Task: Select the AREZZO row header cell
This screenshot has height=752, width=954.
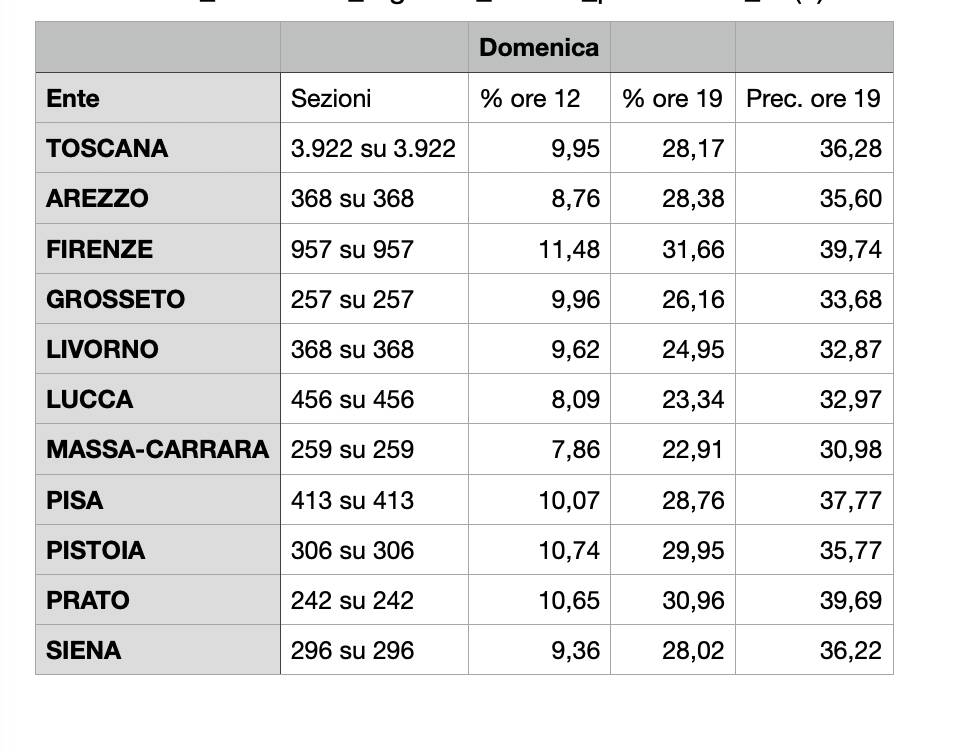Action: click(97, 199)
